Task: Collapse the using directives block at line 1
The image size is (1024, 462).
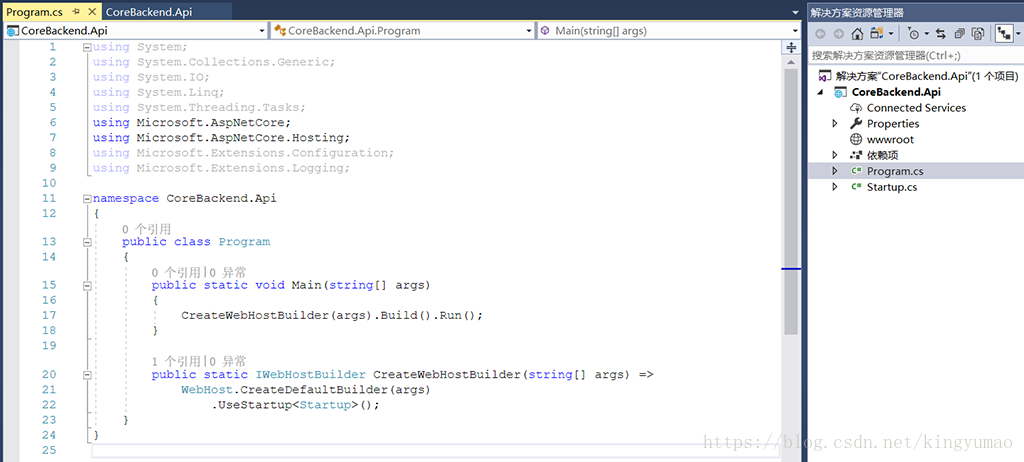Action: (87, 47)
